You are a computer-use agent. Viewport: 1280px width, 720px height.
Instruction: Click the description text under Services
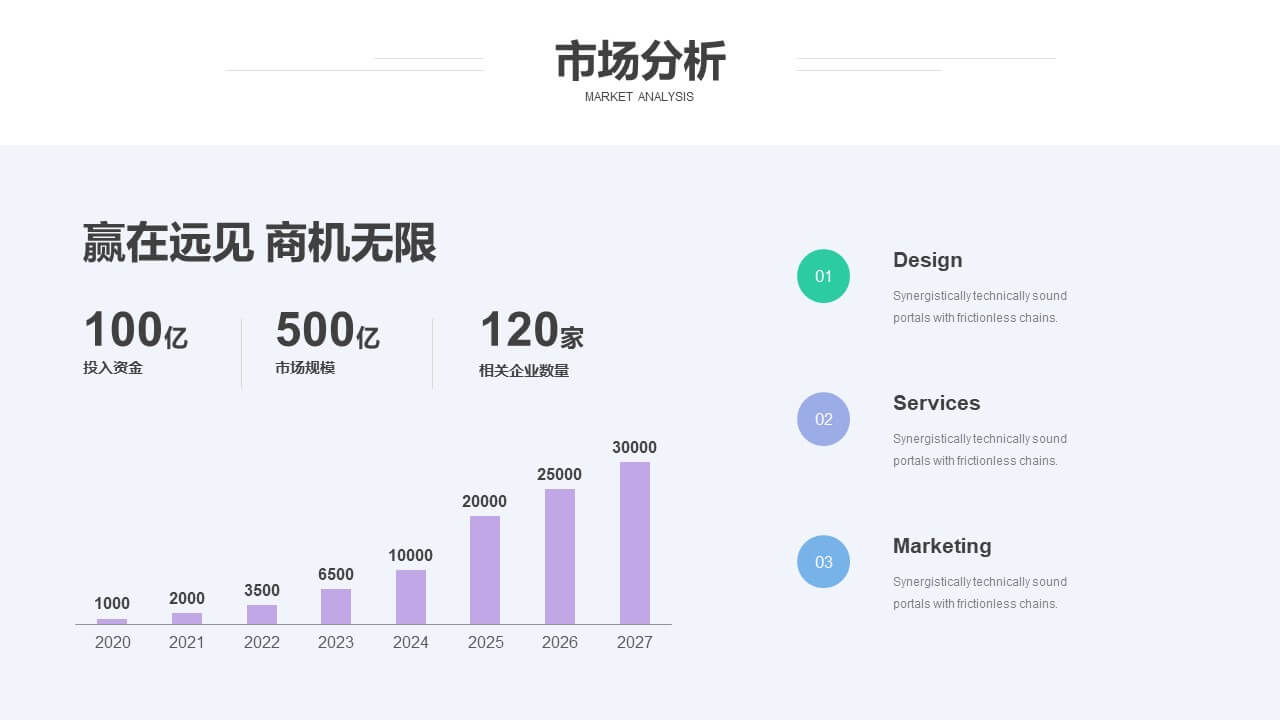[980, 450]
